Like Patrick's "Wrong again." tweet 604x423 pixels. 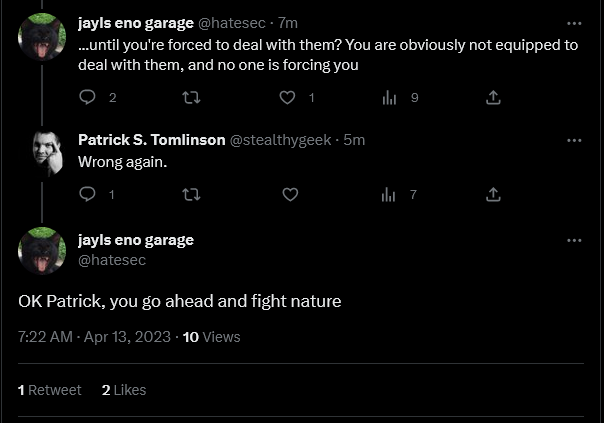tap(290, 194)
